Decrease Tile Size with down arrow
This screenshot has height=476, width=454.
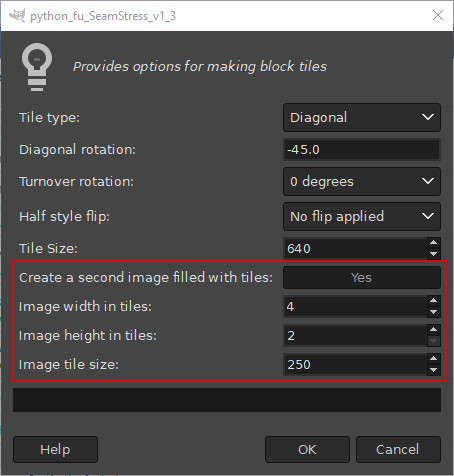433,254
